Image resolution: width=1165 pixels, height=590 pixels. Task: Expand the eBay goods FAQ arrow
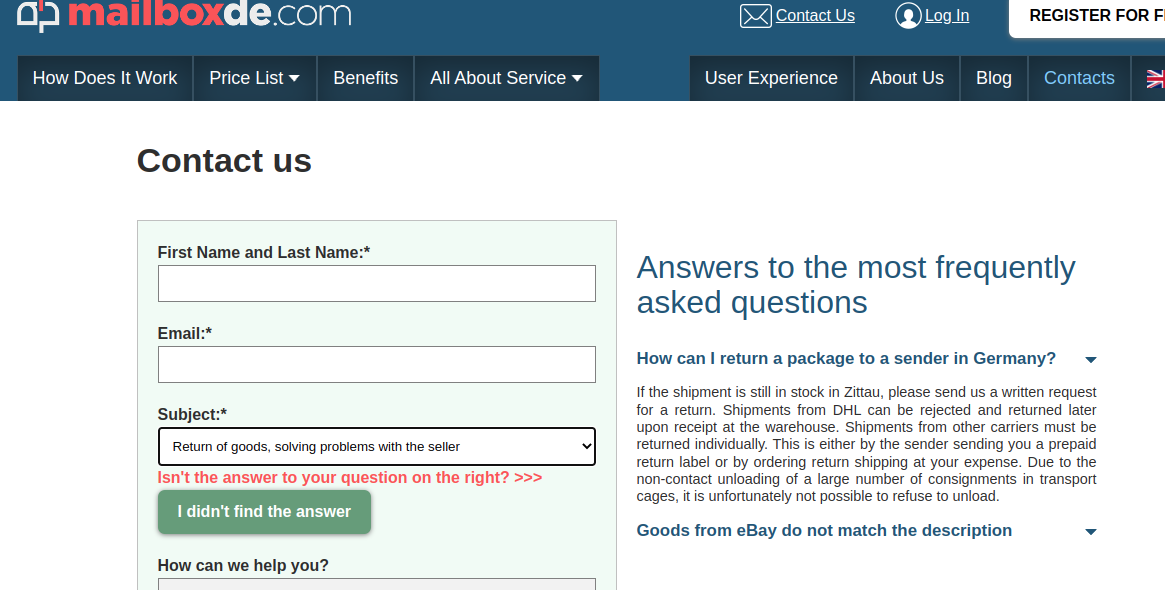pyautogui.click(x=1091, y=532)
